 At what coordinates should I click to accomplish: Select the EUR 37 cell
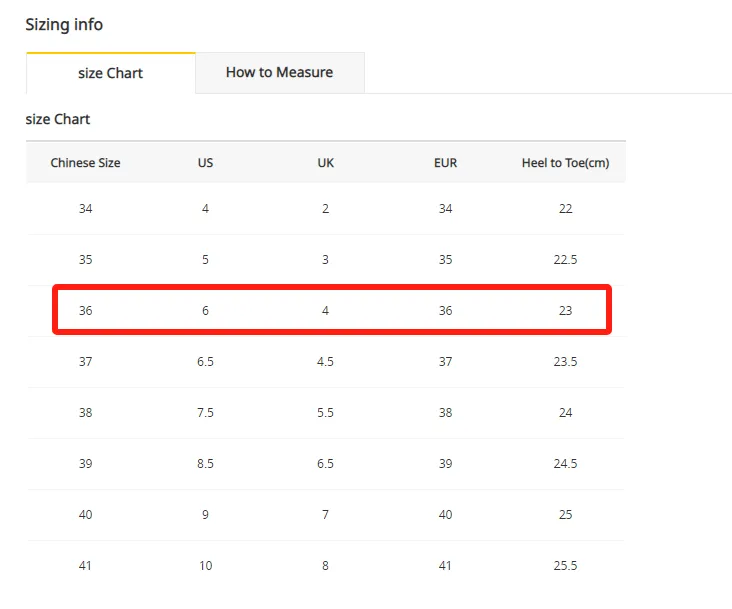pyautogui.click(x=445, y=361)
